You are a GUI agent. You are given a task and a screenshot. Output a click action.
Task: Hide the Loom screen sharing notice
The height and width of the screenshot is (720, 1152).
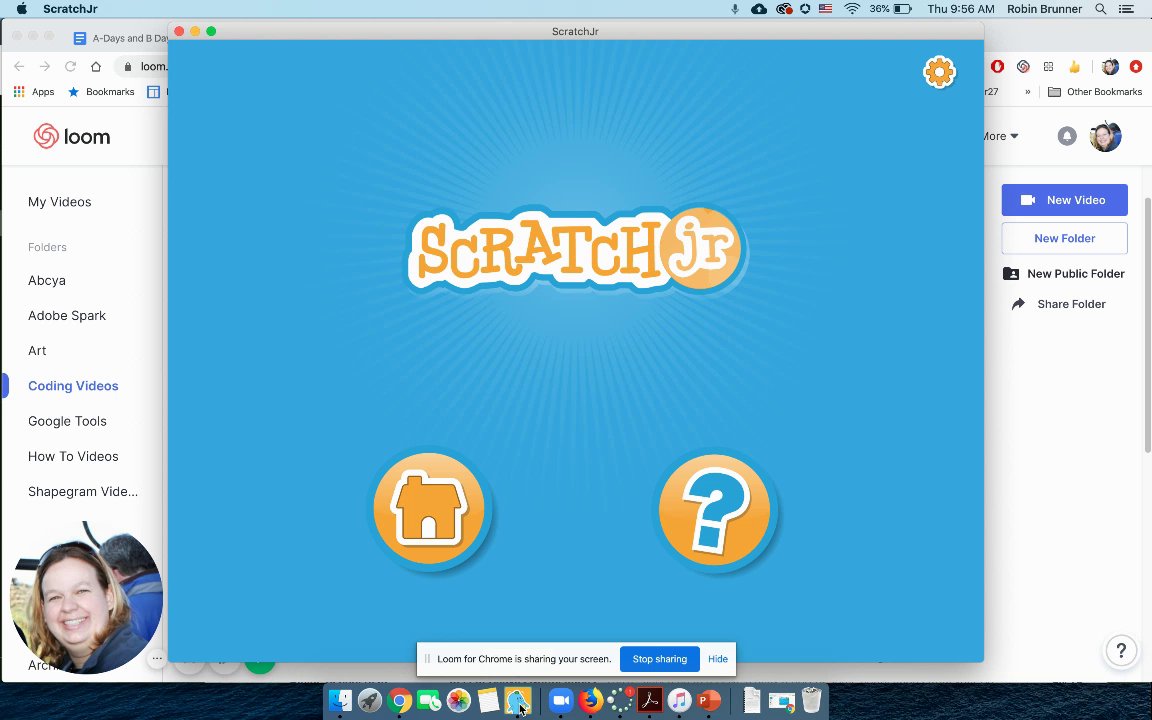point(718,659)
